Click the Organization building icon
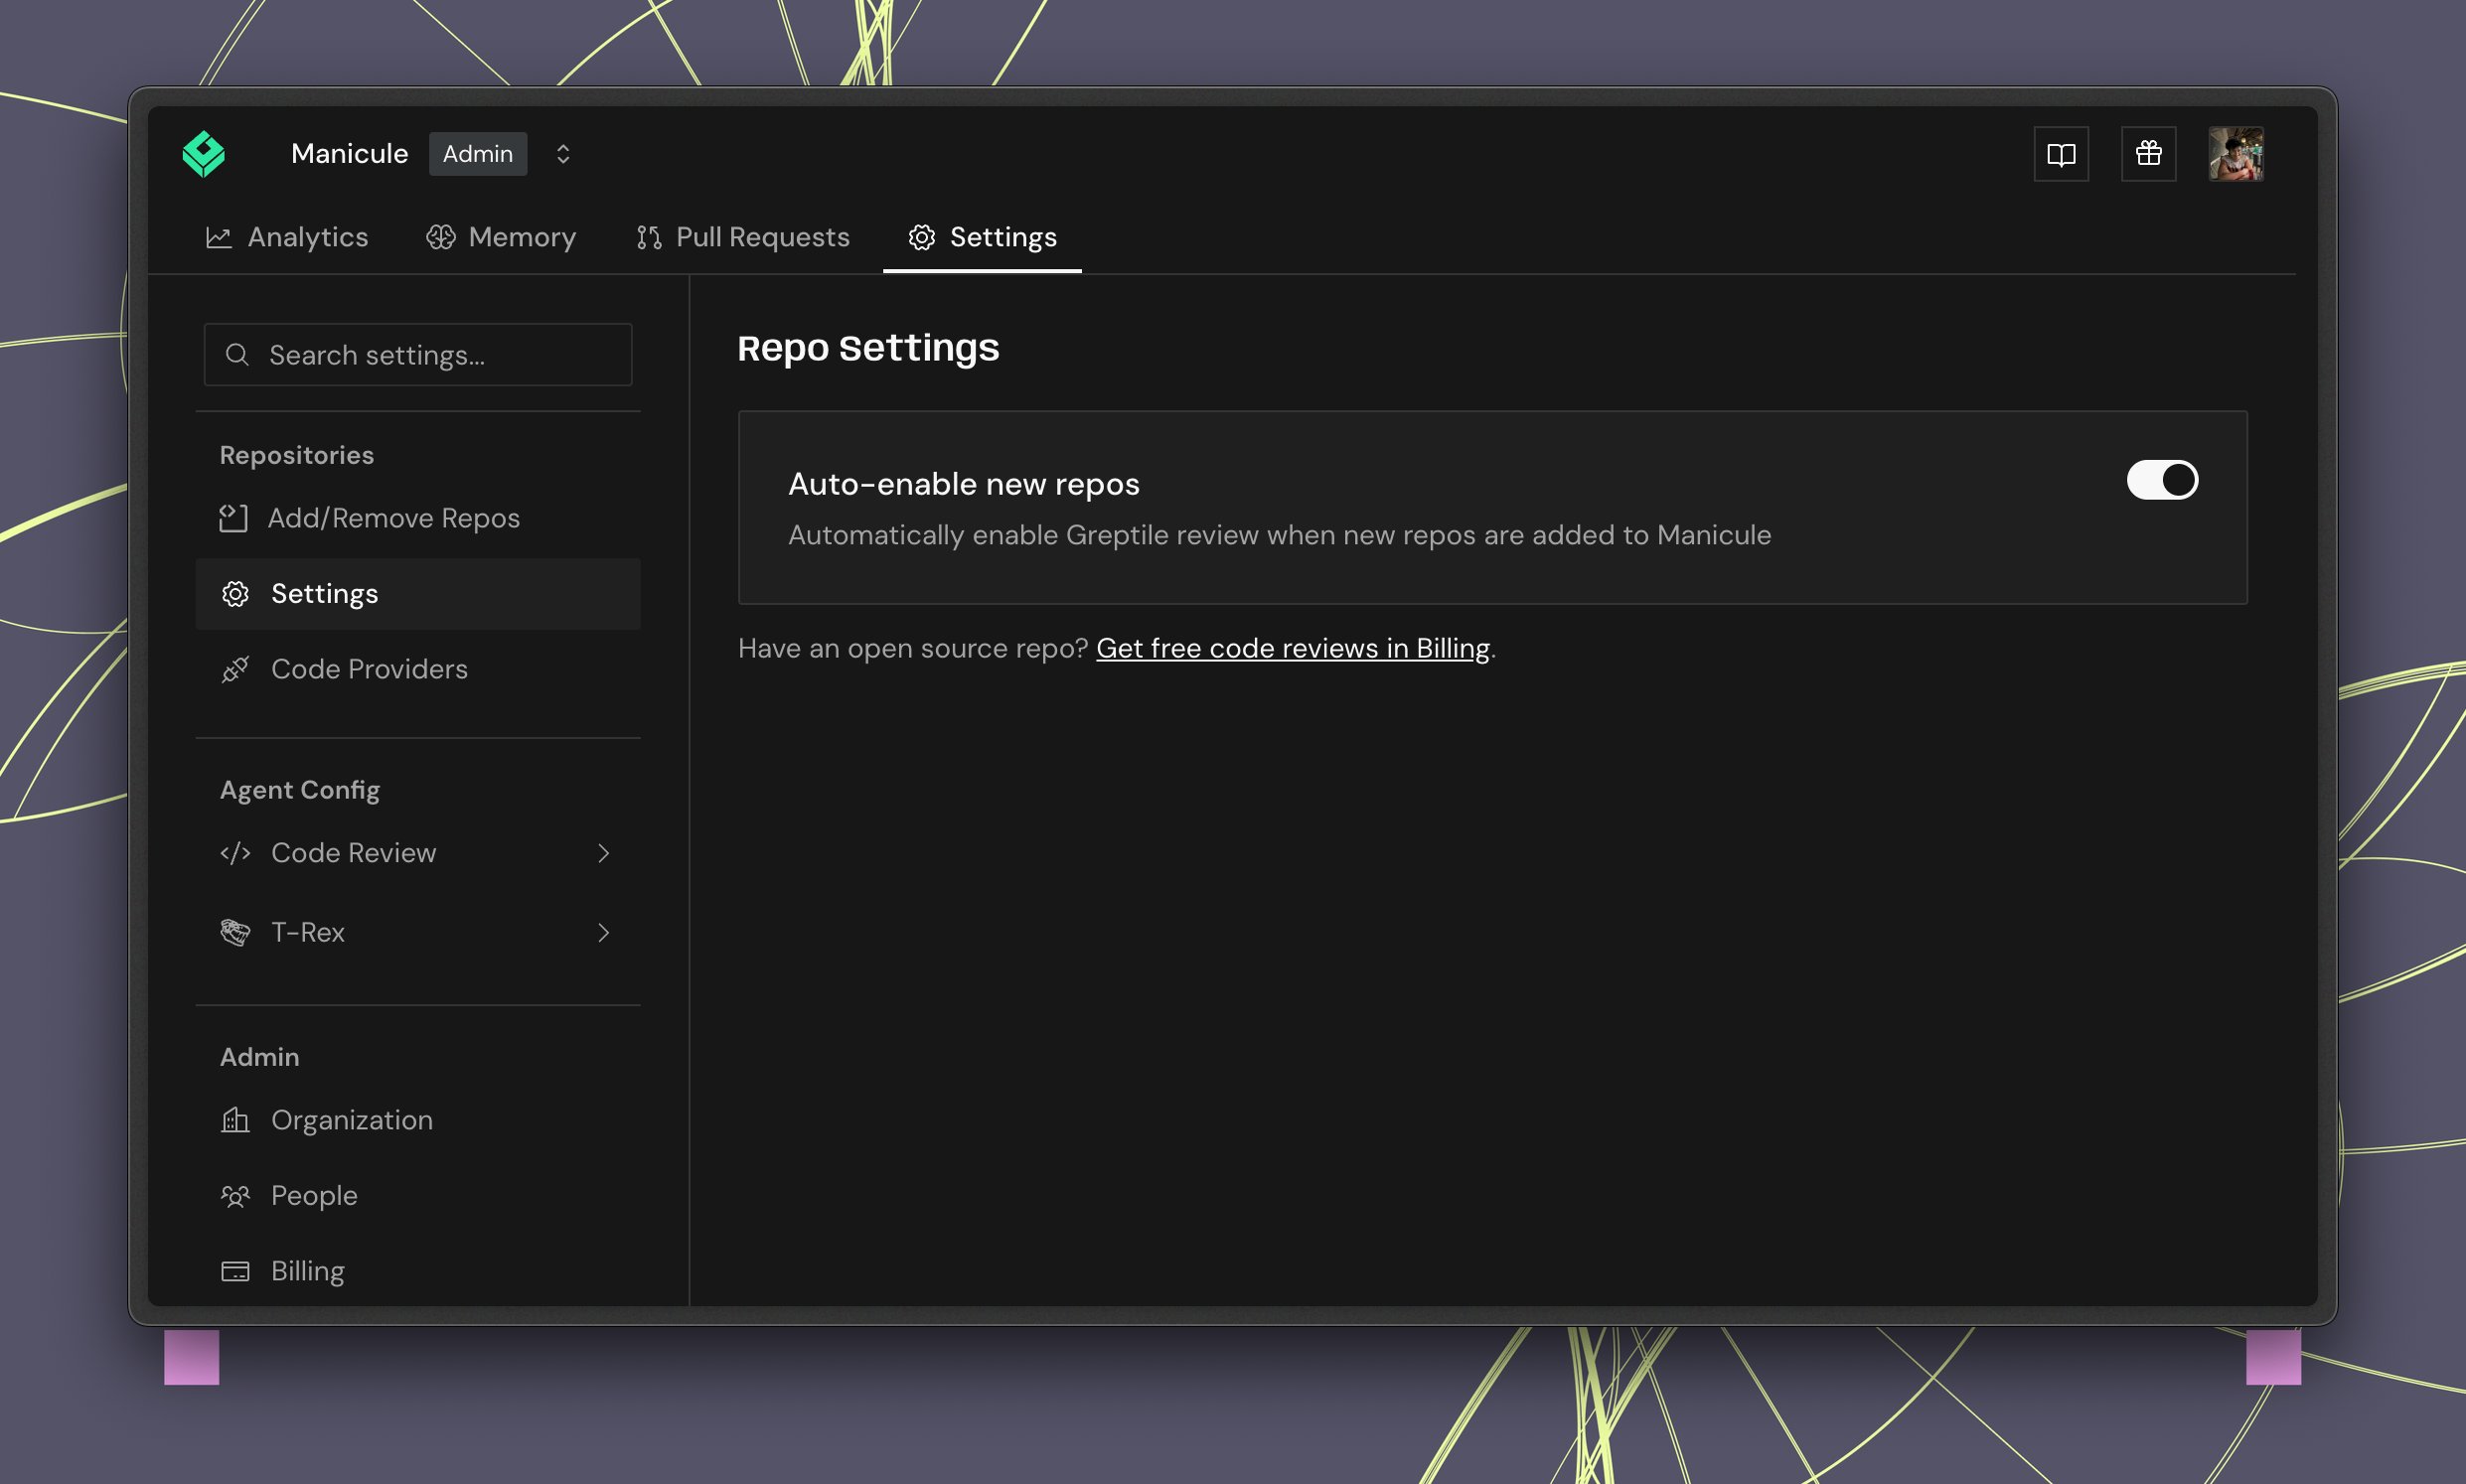The height and width of the screenshot is (1484, 2466). [x=235, y=1120]
